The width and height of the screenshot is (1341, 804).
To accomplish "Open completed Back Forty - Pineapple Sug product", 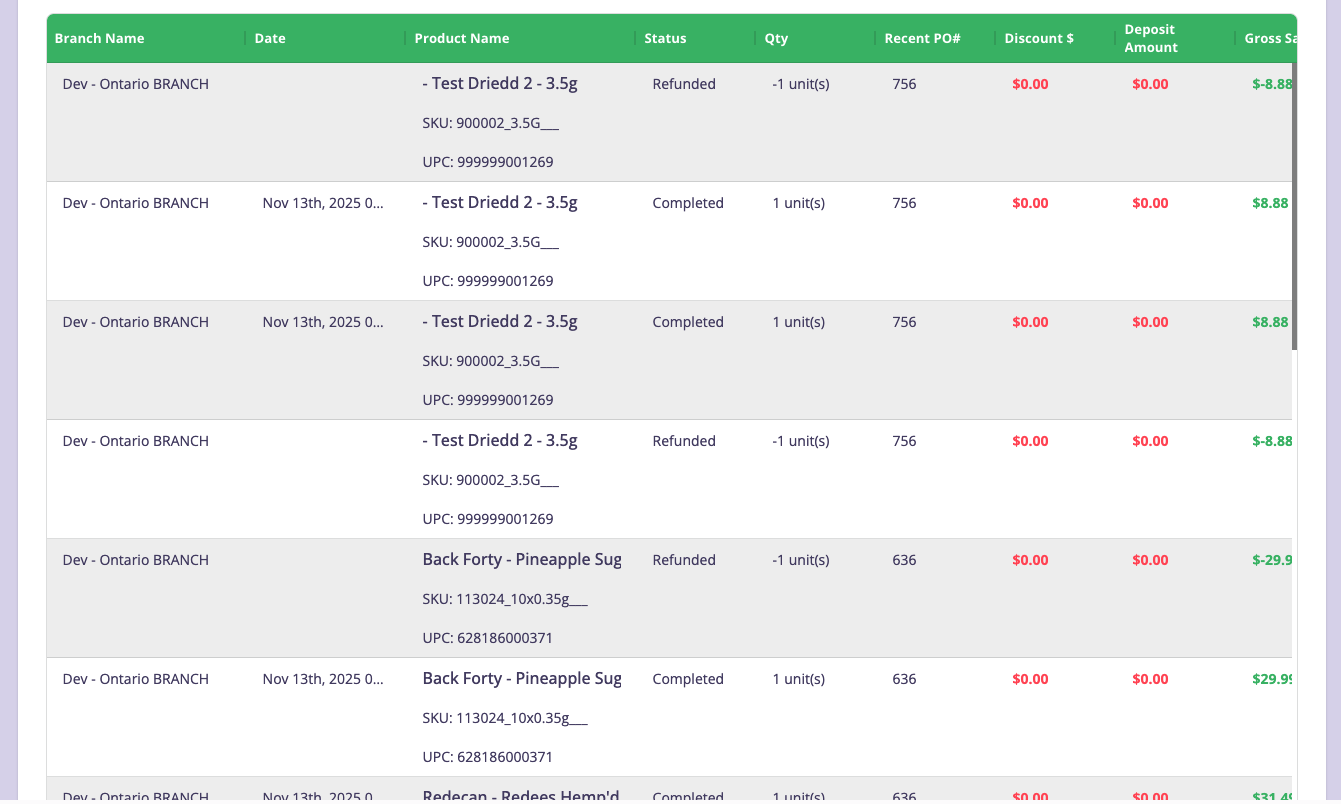I will (522, 679).
